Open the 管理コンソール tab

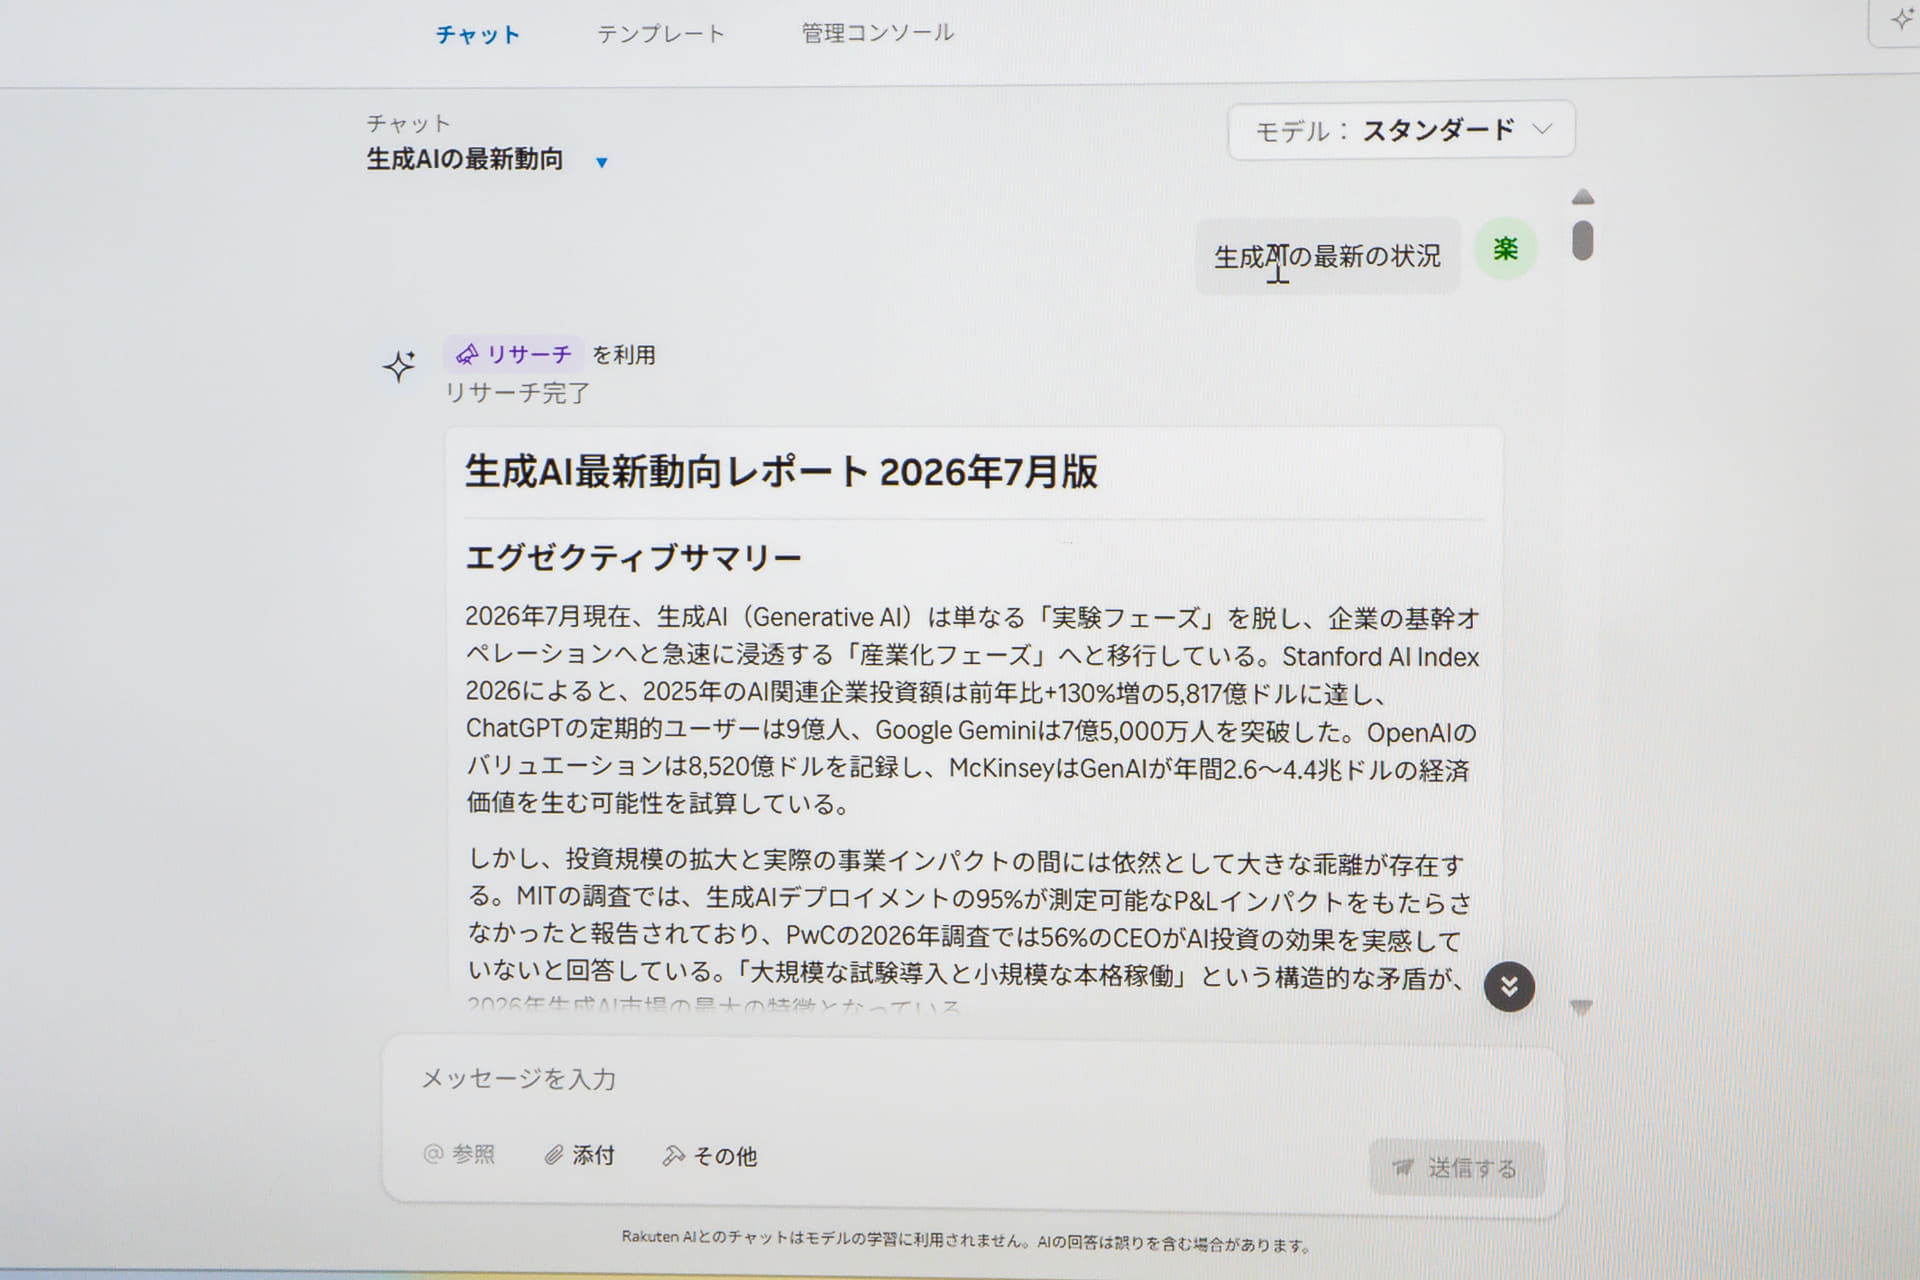click(x=877, y=33)
